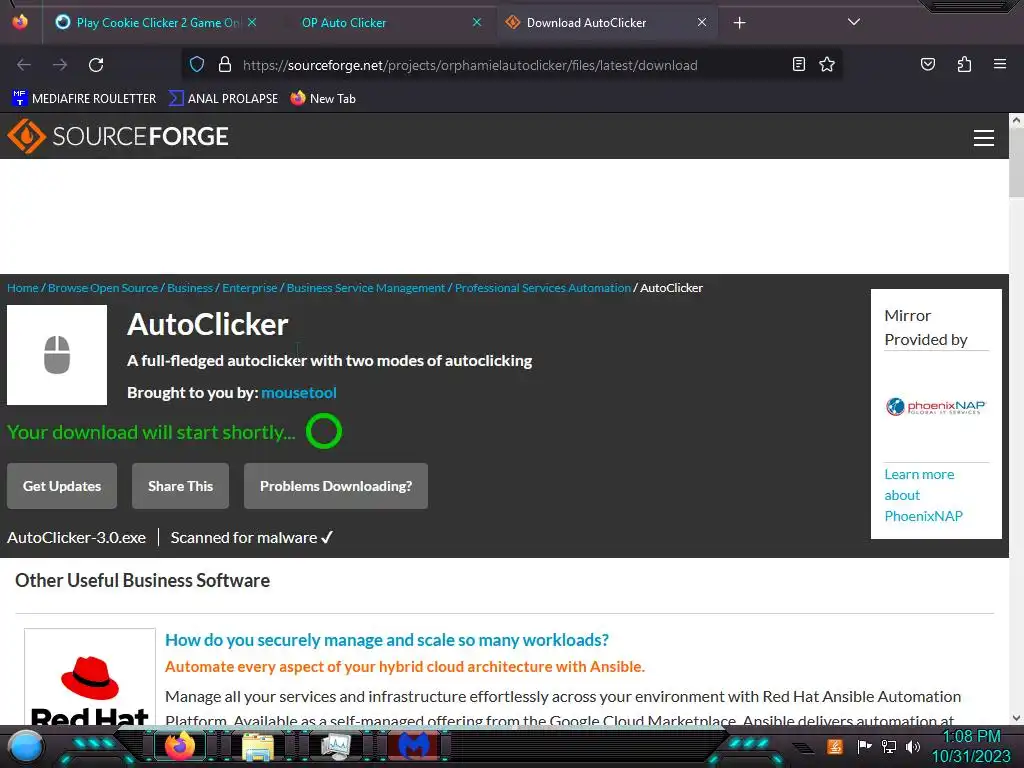Go forward with the forward arrow
The image size is (1024, 768).
click(x=60, y=65)
